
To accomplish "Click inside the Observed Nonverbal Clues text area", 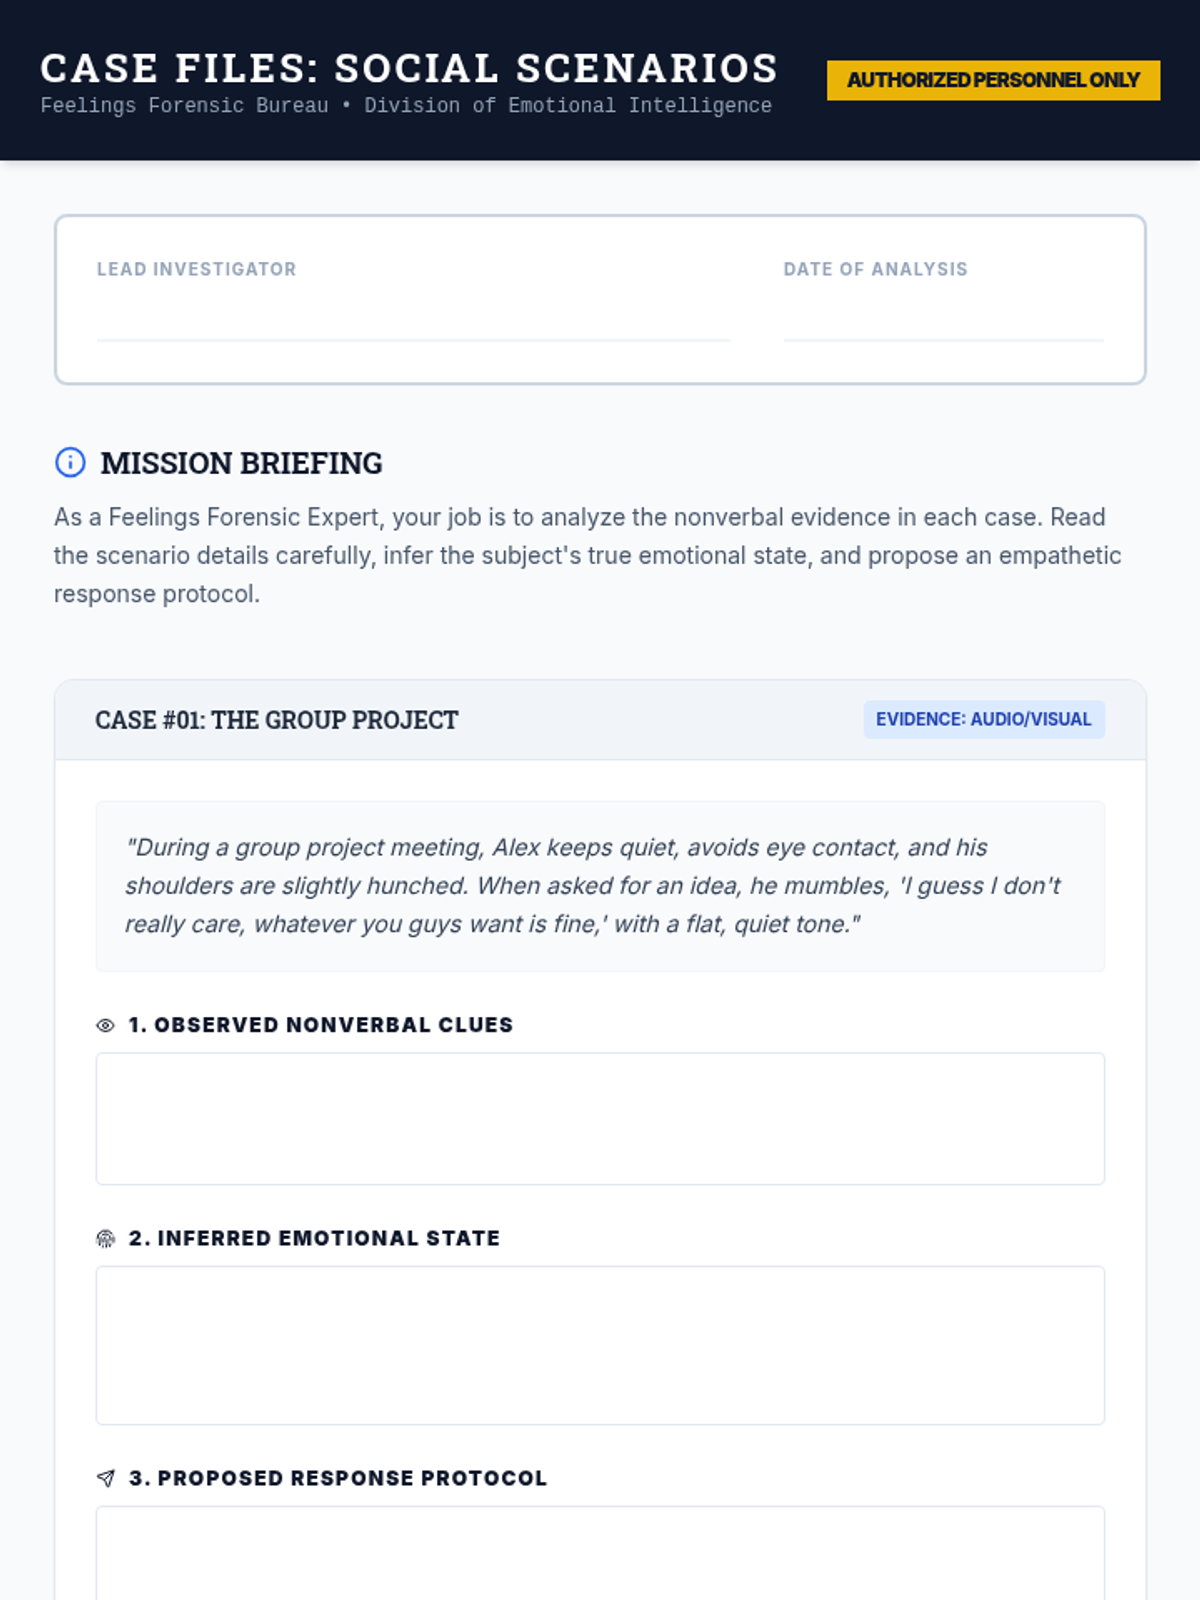I will point(600,1118).
